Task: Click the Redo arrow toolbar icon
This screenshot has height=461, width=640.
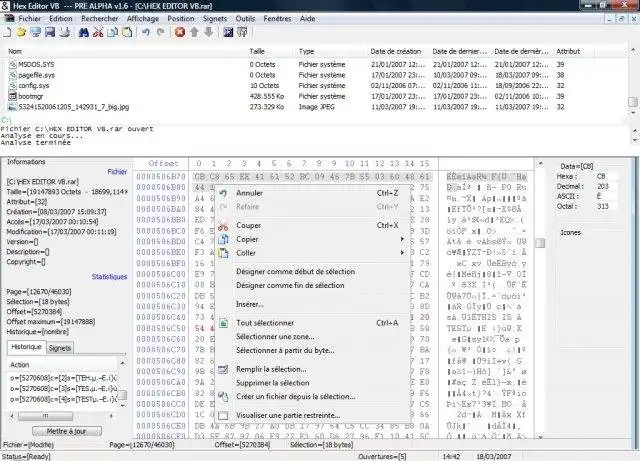Action: tap(160, 32)
